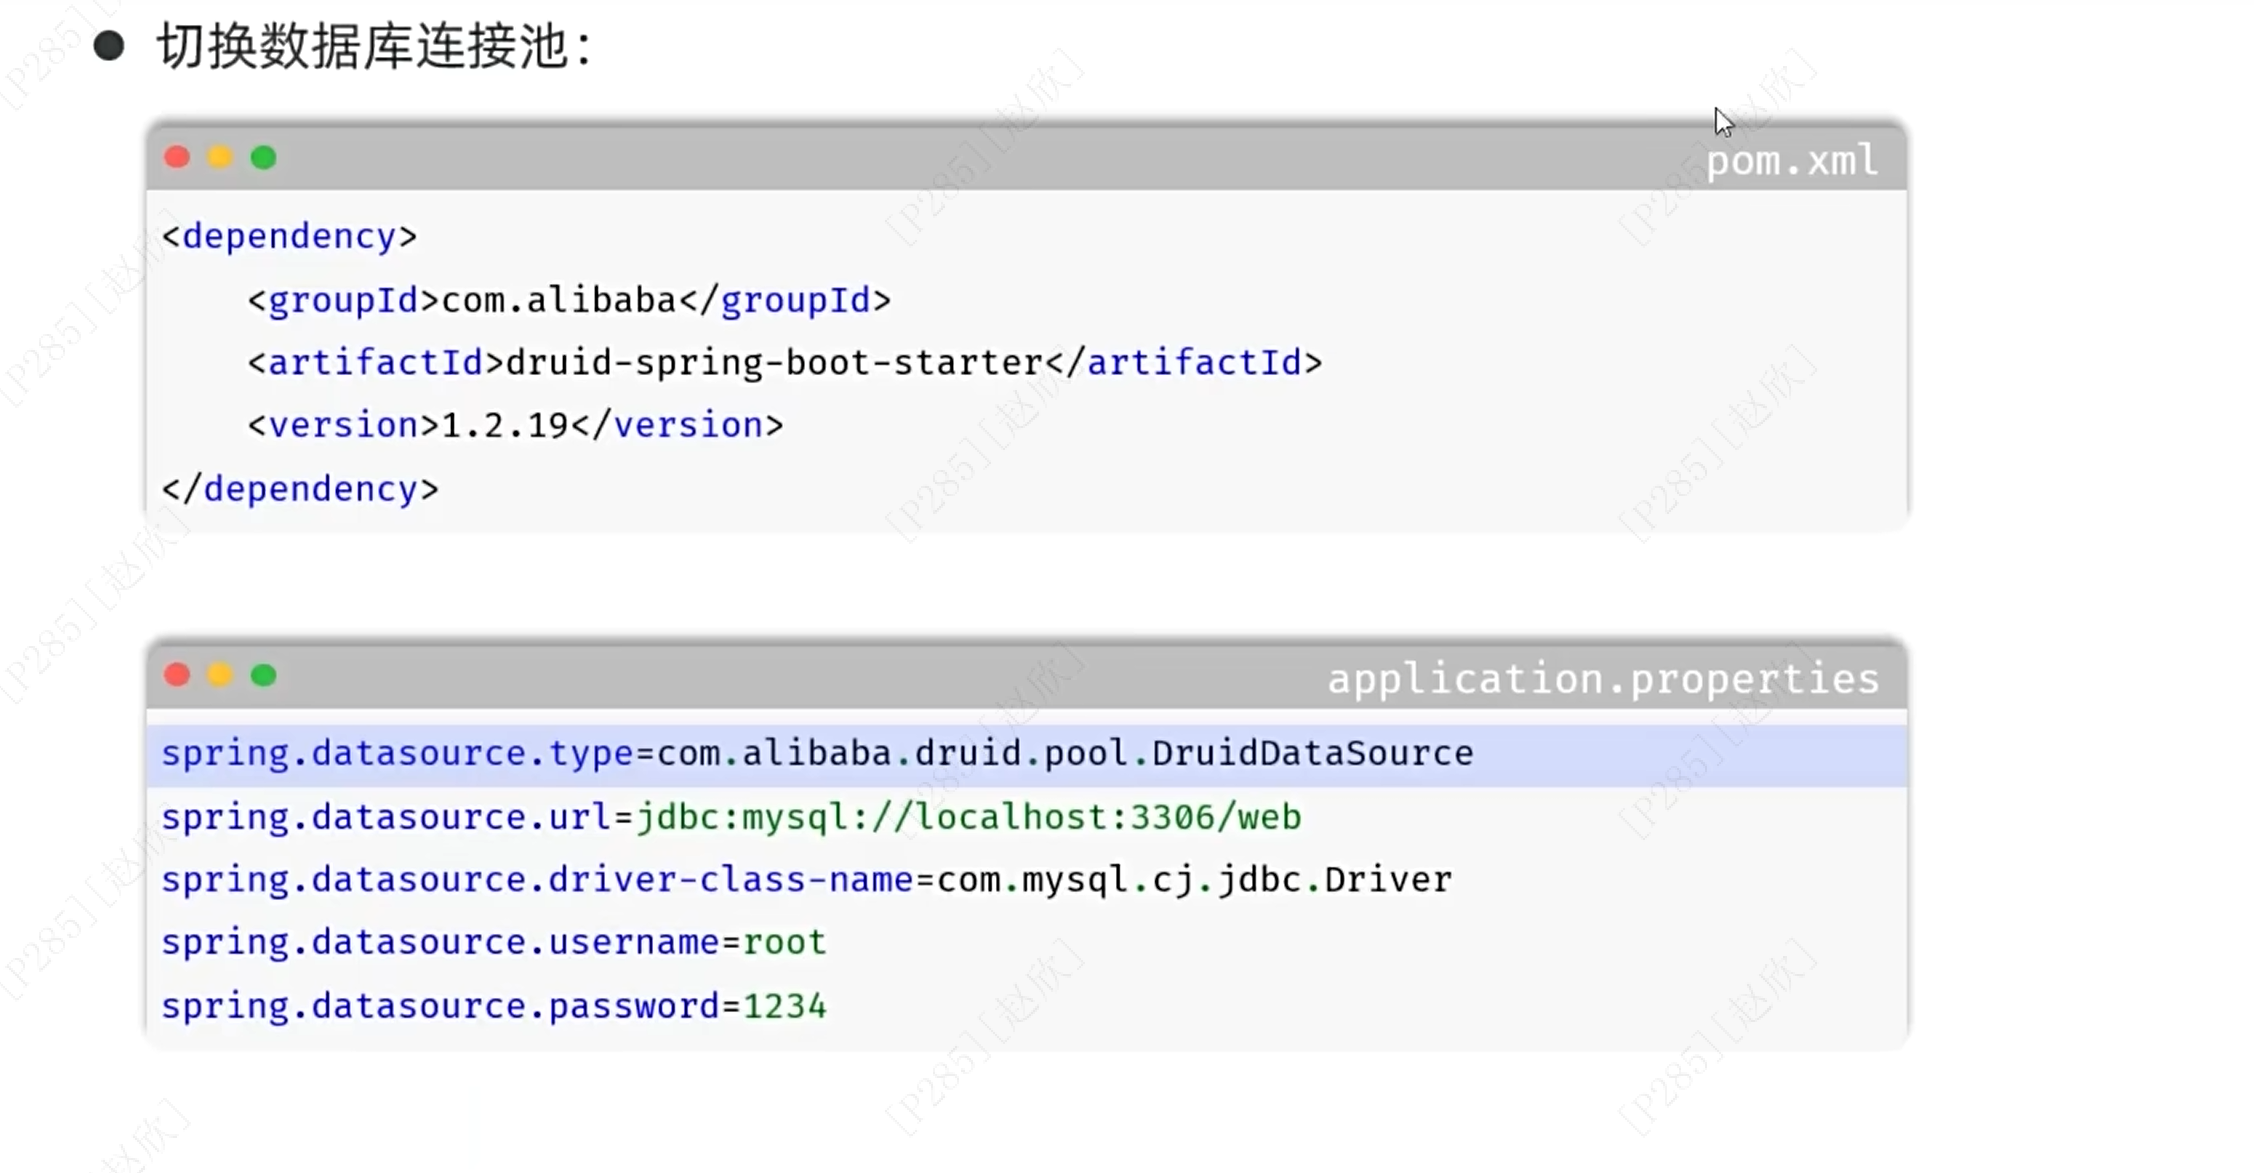Screen dimensions: 2254x1173
Task: Click red close dot on pom.xml window
Action: 178,158
